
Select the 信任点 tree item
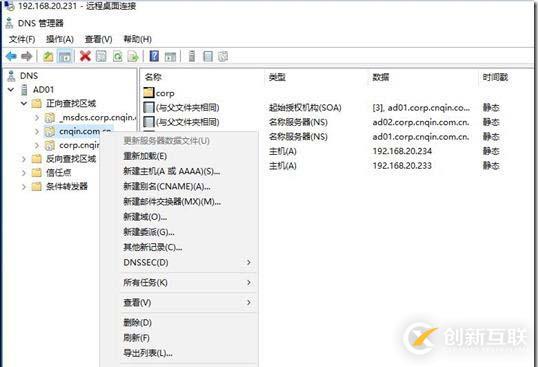click(59, 173)
